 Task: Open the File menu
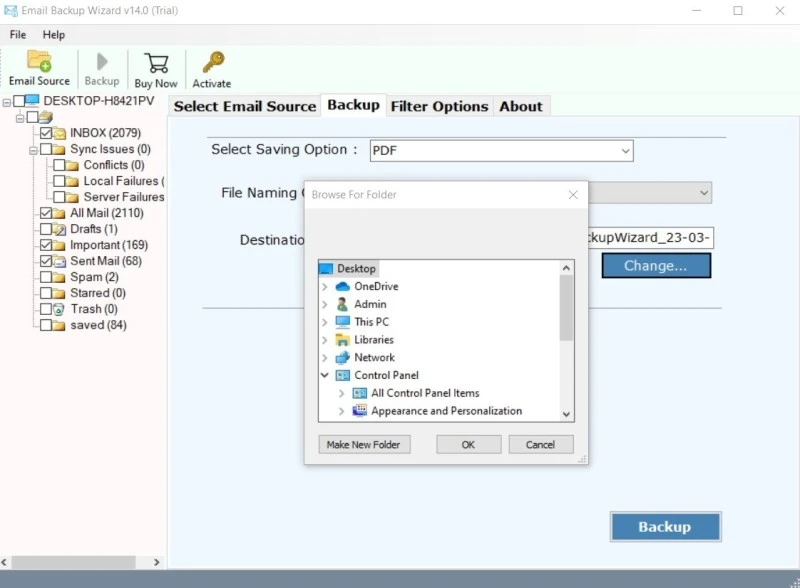(x=18, y=35)
